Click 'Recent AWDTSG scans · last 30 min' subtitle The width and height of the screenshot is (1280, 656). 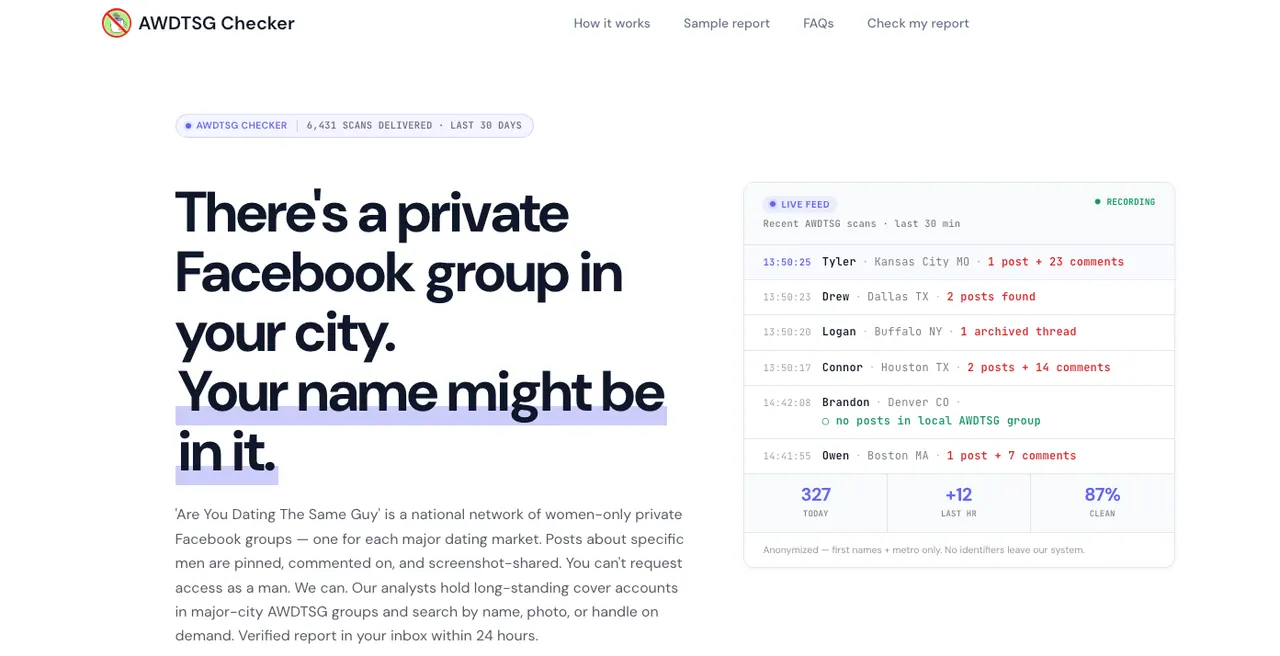[861, 224]
